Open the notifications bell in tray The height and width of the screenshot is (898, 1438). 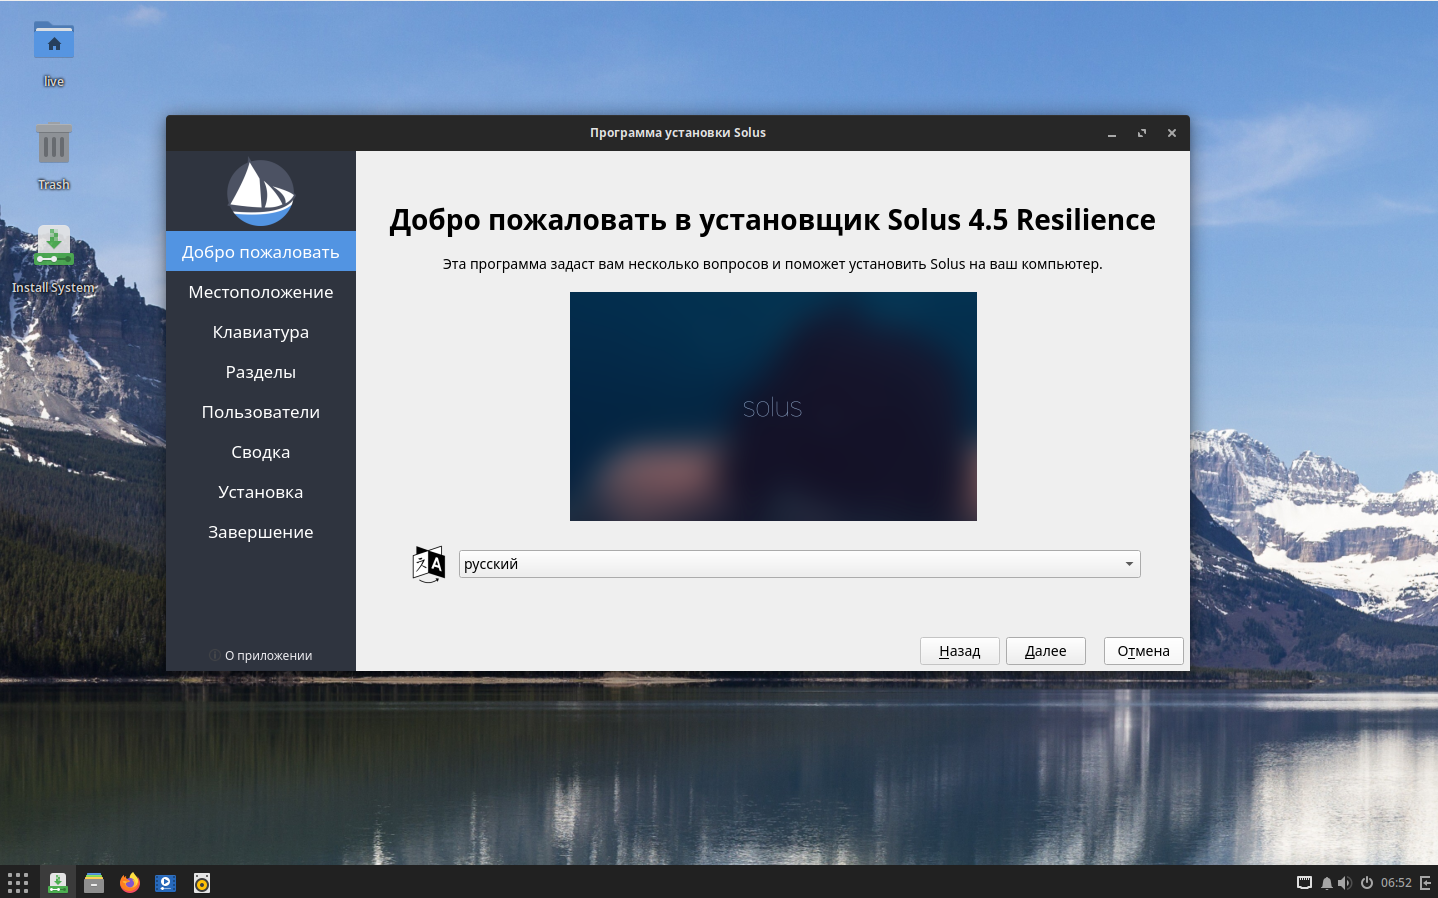point(1327,883)
